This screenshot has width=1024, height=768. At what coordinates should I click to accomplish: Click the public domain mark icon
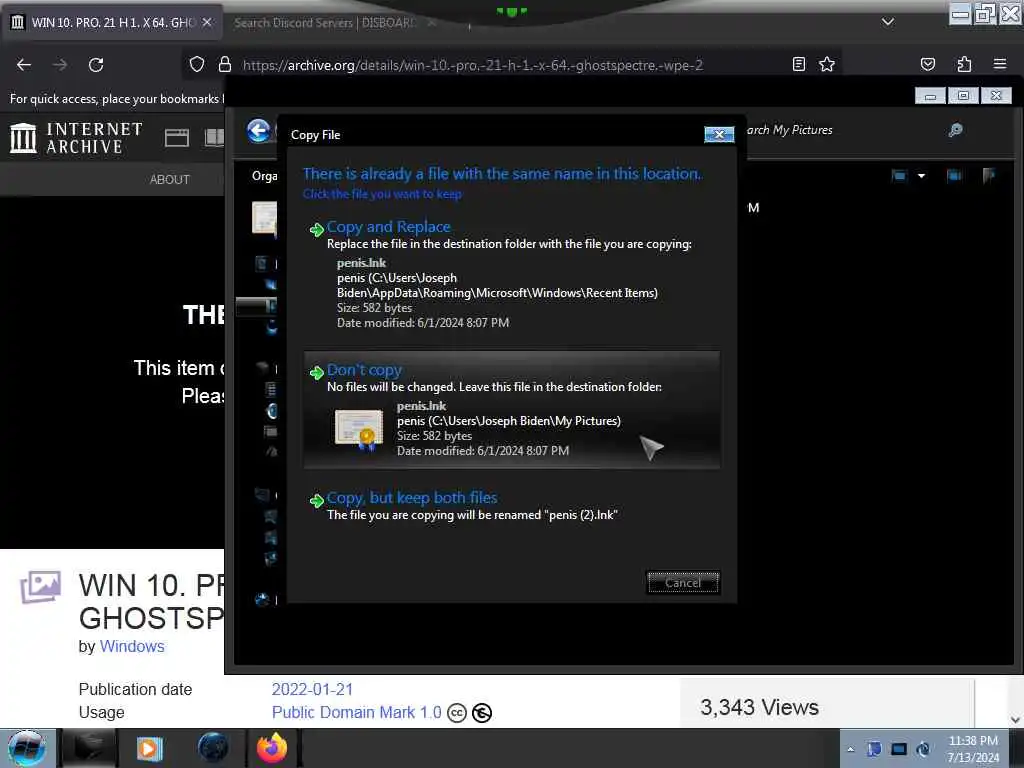pyautogui.click(x=482, y=712)
